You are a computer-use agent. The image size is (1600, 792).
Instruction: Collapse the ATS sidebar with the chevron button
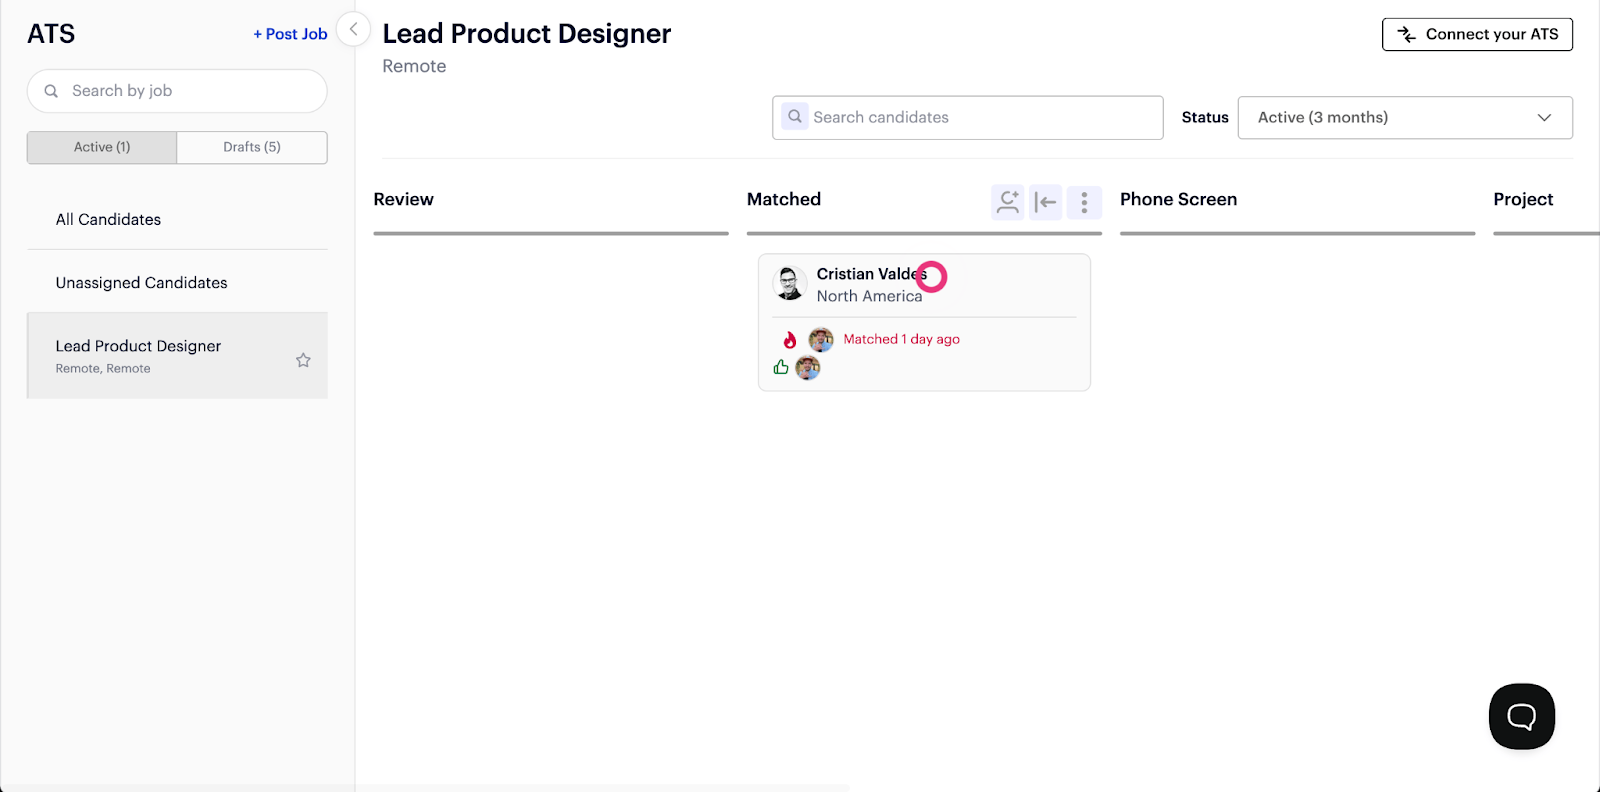coord(353,29)
